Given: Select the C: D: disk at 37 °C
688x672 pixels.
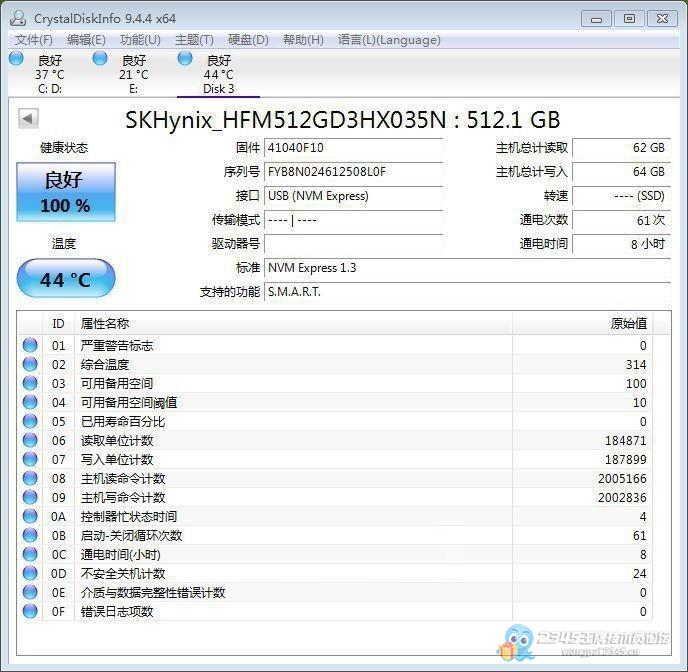Looking at the screenshot, I should (50, 74).
